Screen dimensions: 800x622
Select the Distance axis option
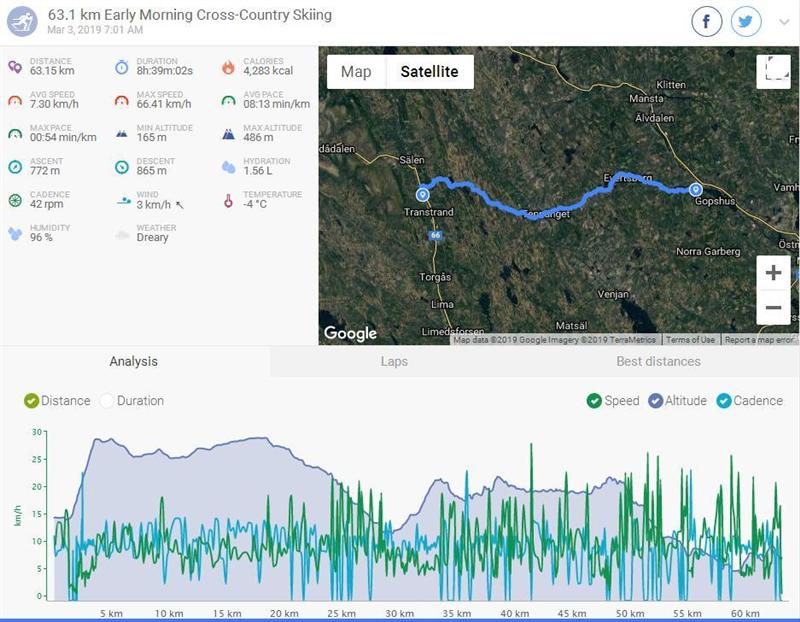click(57, 401)
